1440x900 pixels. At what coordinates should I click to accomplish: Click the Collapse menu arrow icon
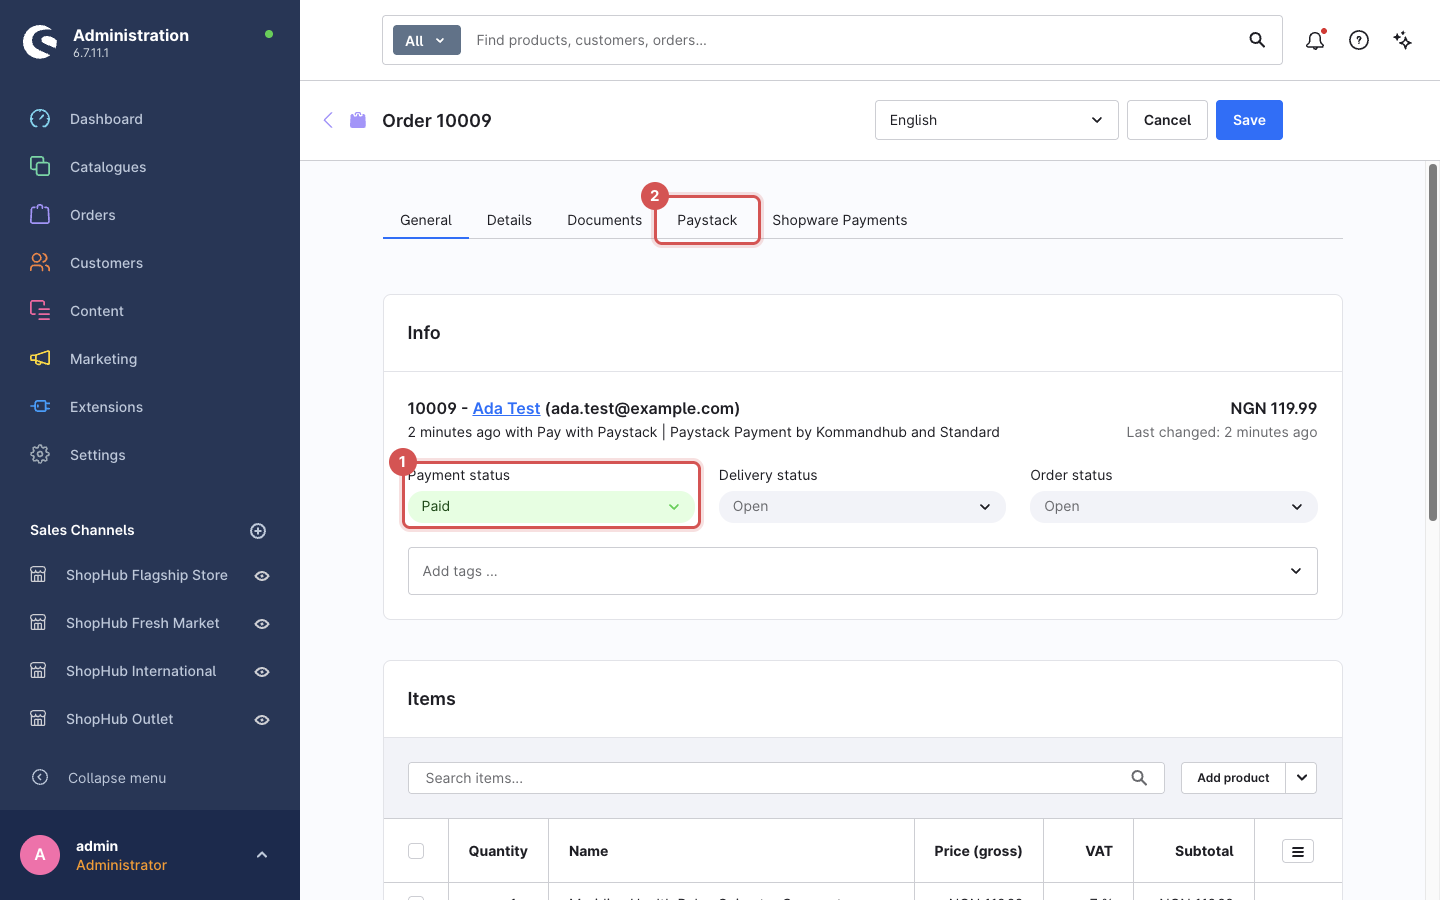click(40, 777)
